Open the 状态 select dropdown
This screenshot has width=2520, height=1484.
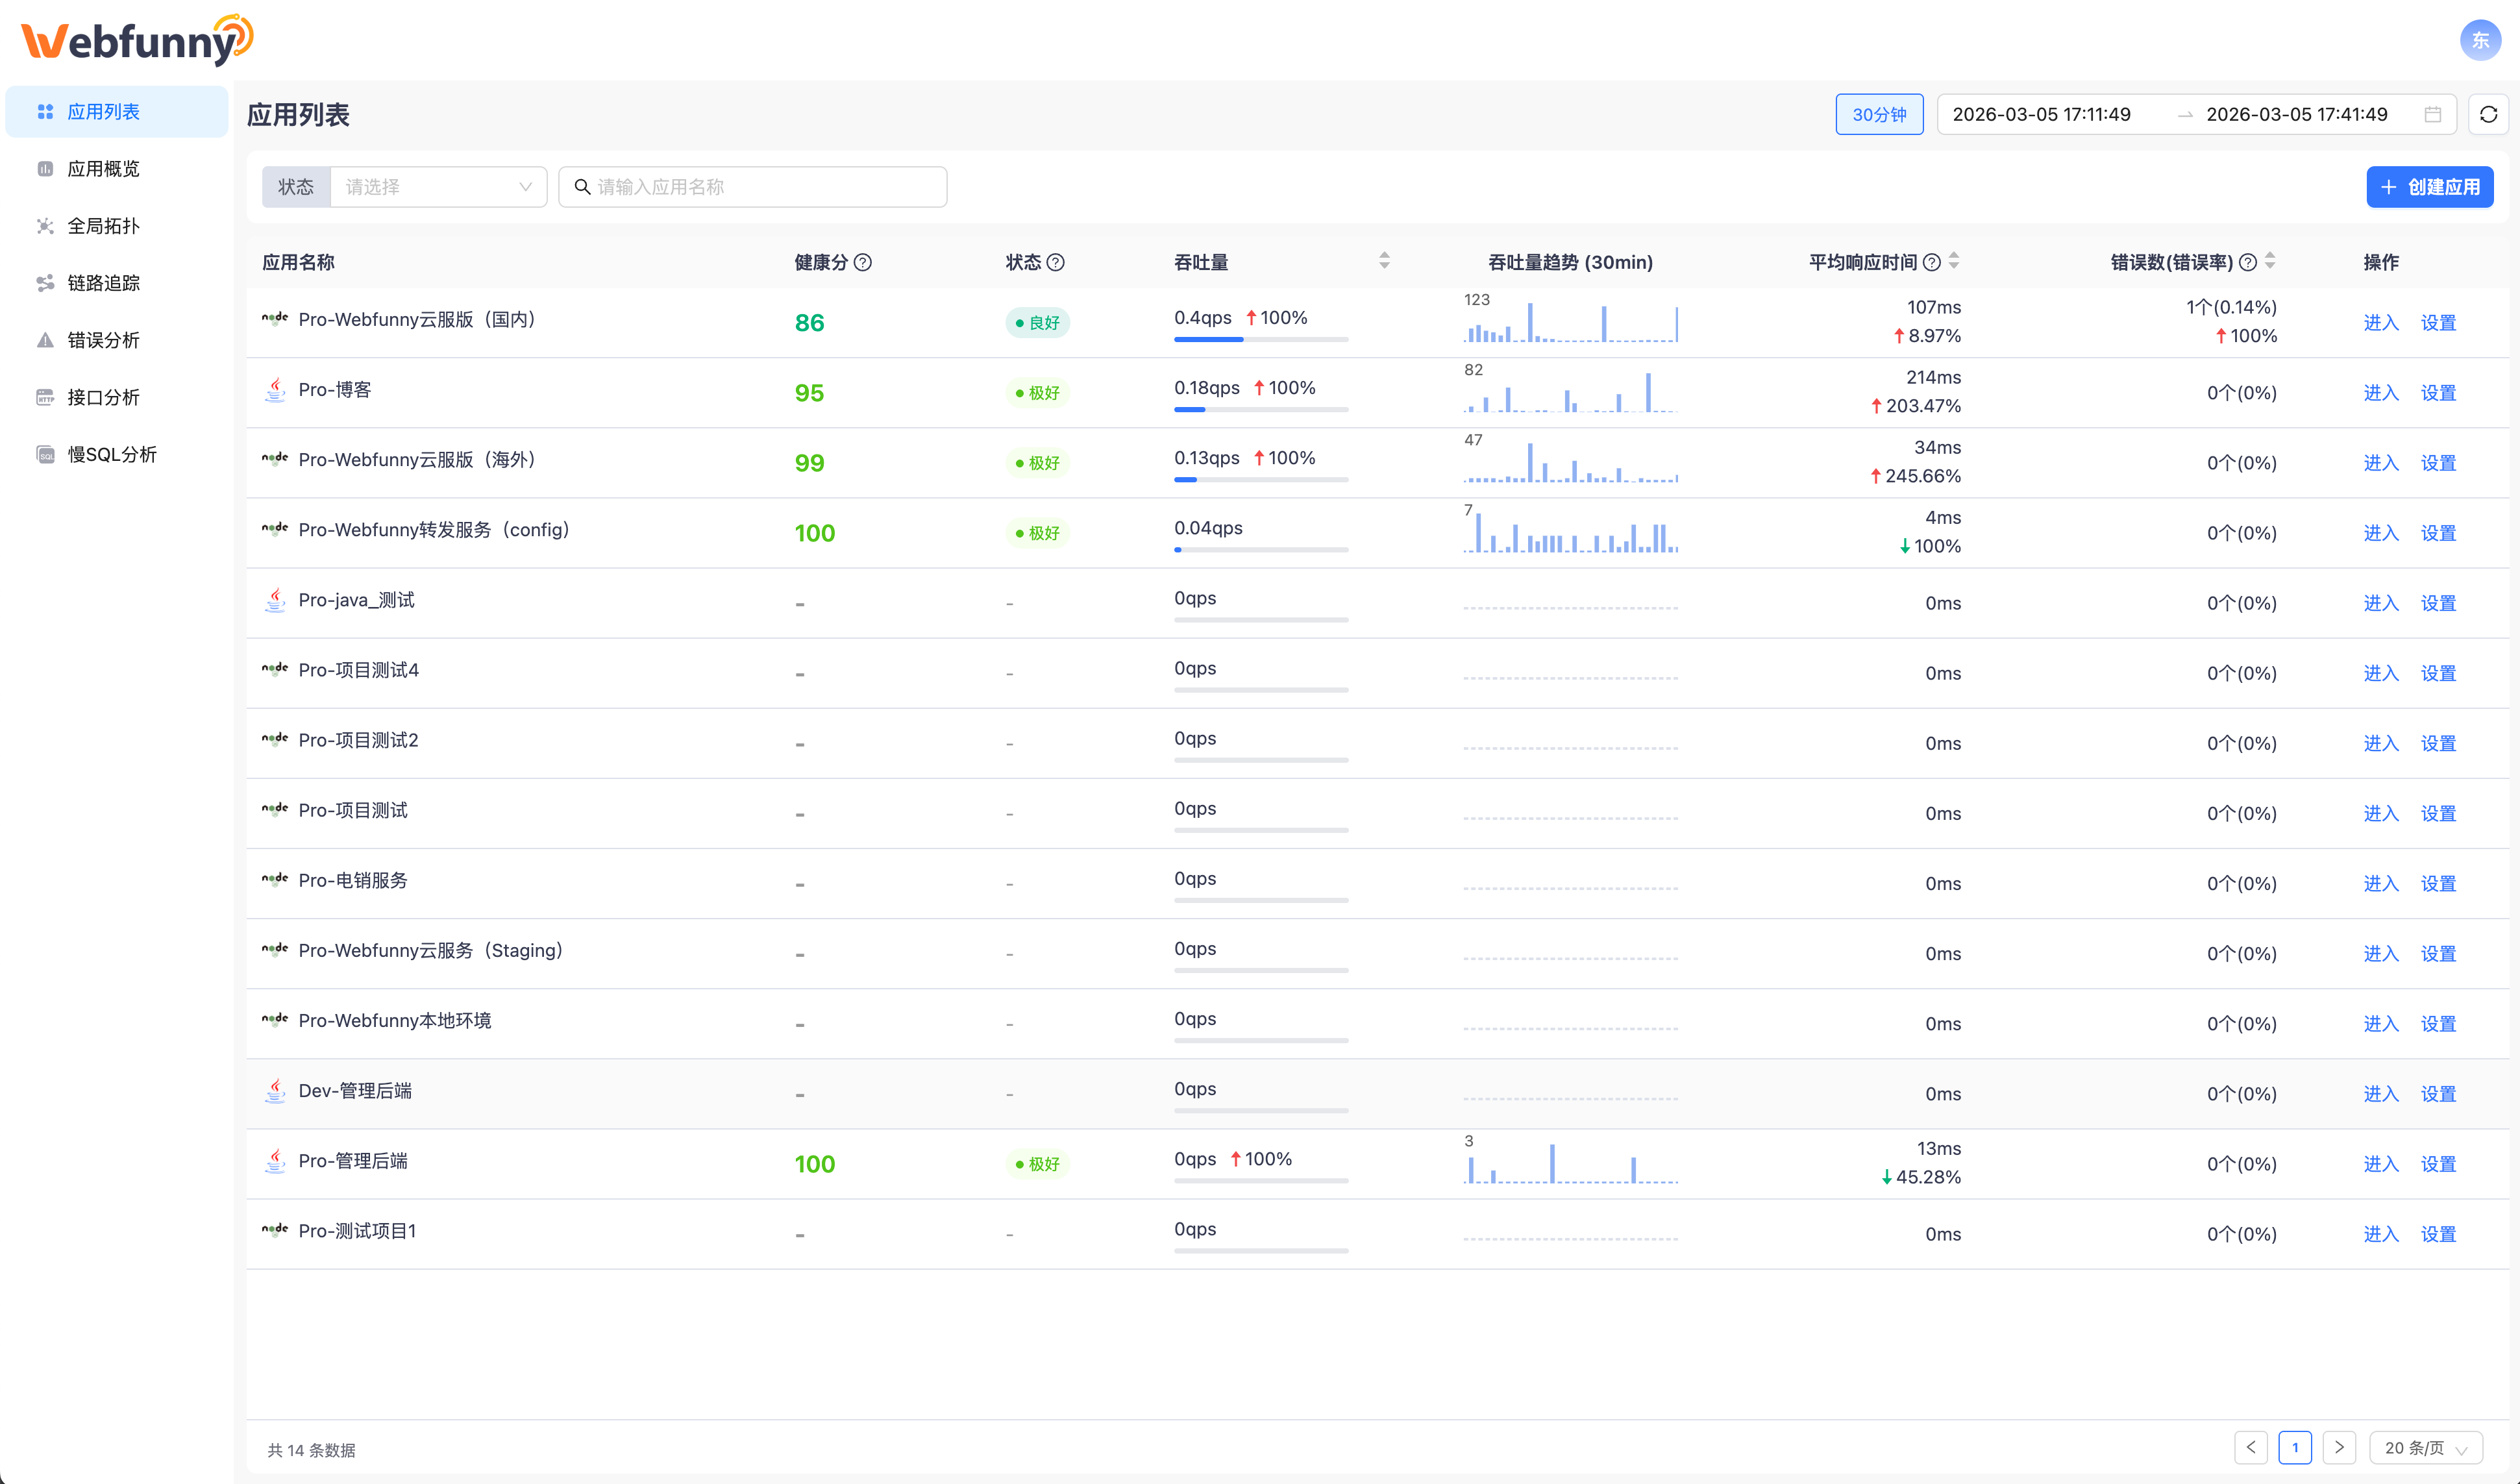438,187
